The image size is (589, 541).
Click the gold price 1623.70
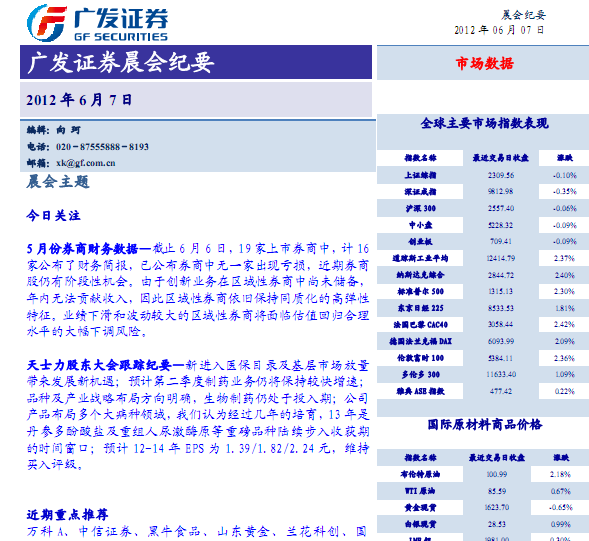tap(497, 508)
